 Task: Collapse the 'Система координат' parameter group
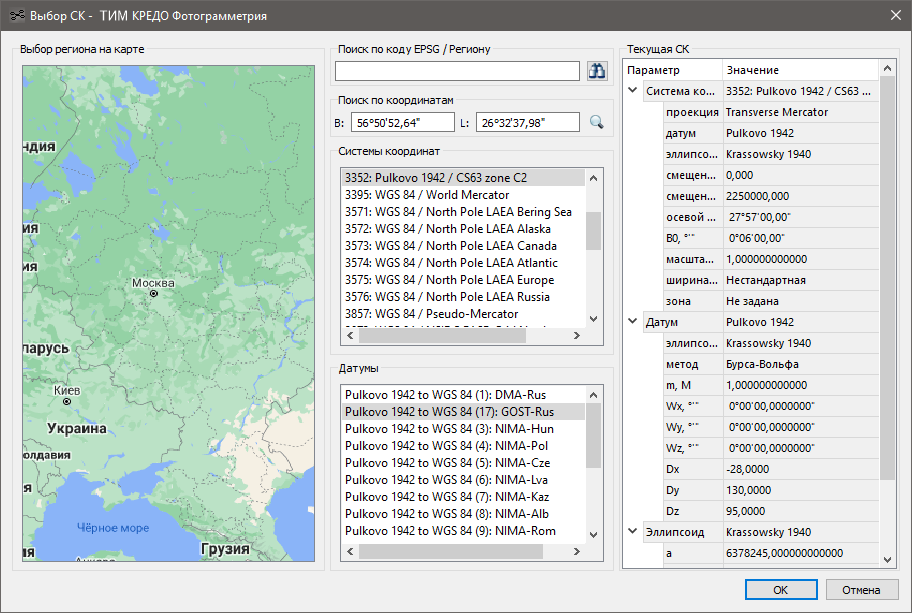click(633, 91)
